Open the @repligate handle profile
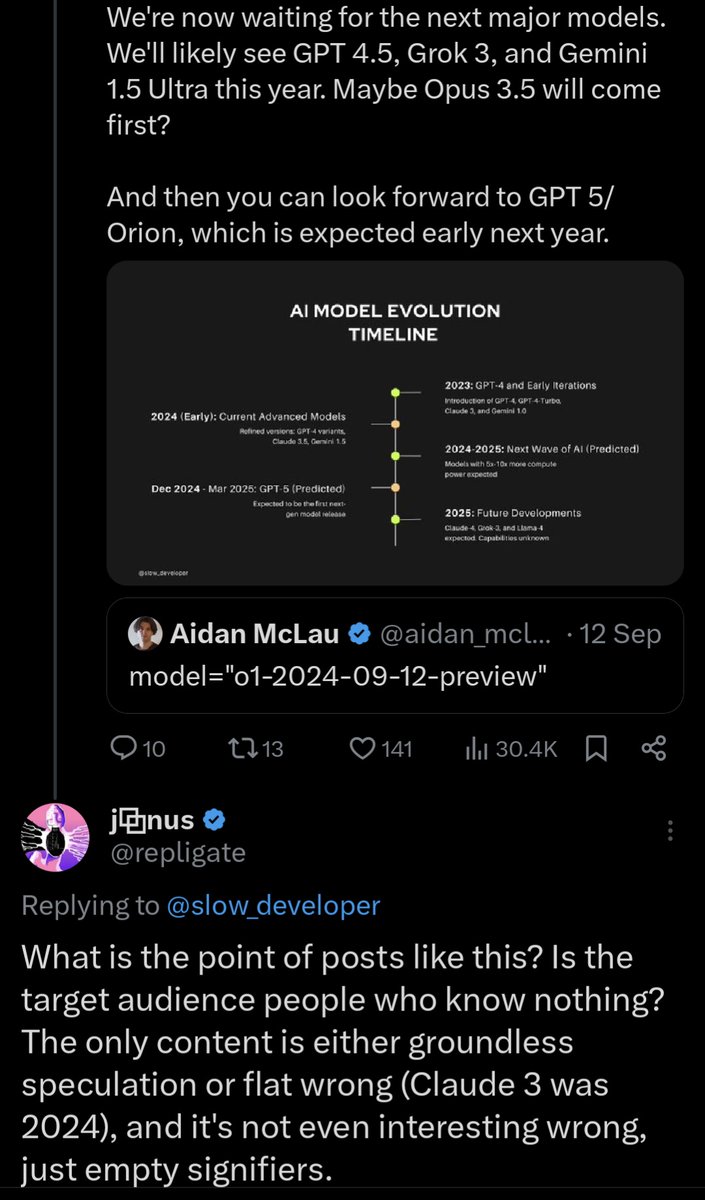This screenshot has width=705, height=1200. pyautogui.click(x=177, y=853)
